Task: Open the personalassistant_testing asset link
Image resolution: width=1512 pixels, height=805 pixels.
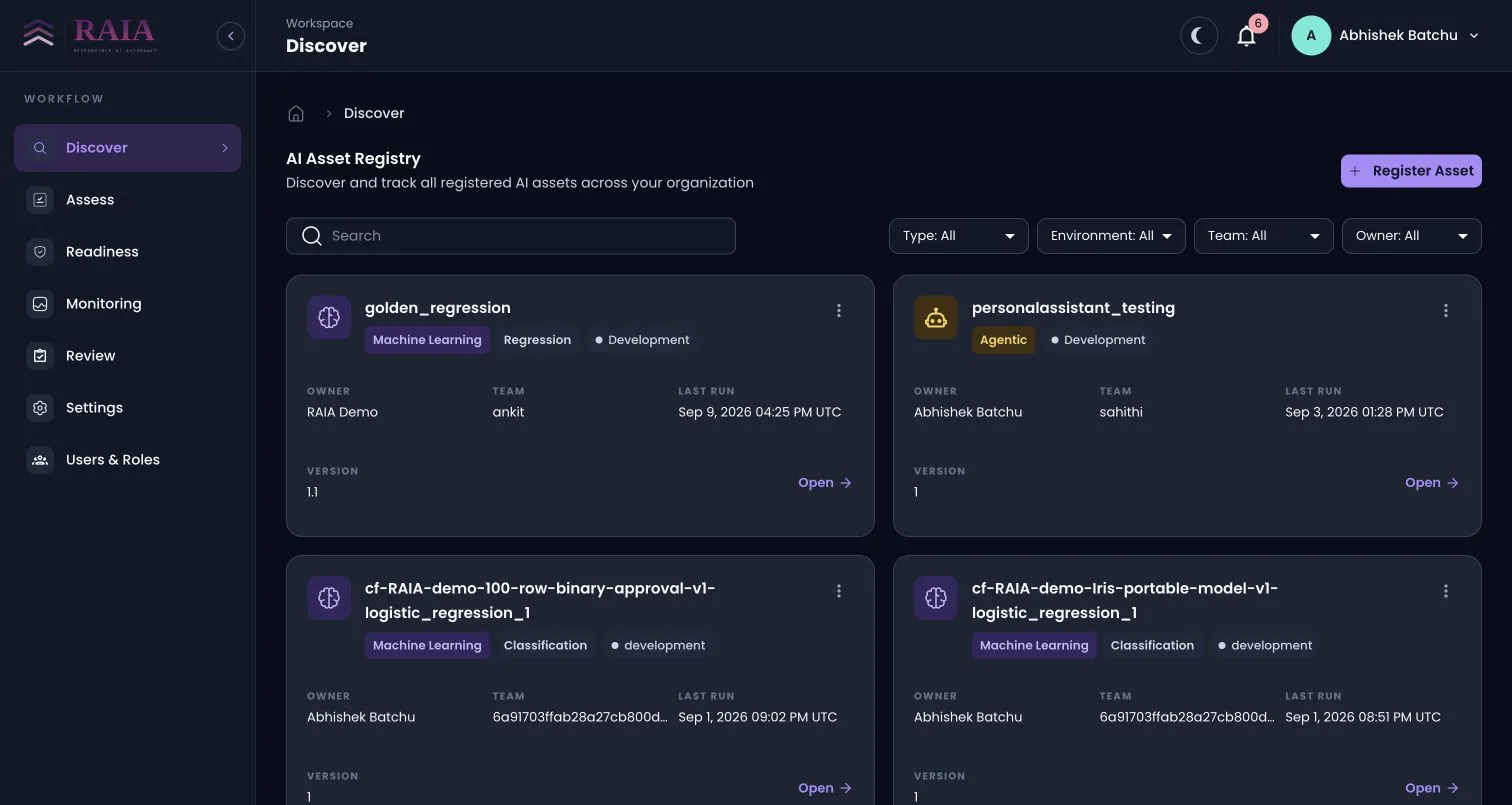Action: point(1432,483)
